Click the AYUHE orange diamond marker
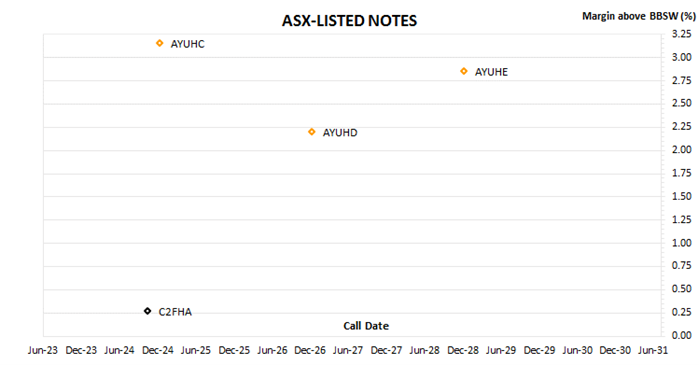Screen dimensions: 699x365 tap(464, 71)
